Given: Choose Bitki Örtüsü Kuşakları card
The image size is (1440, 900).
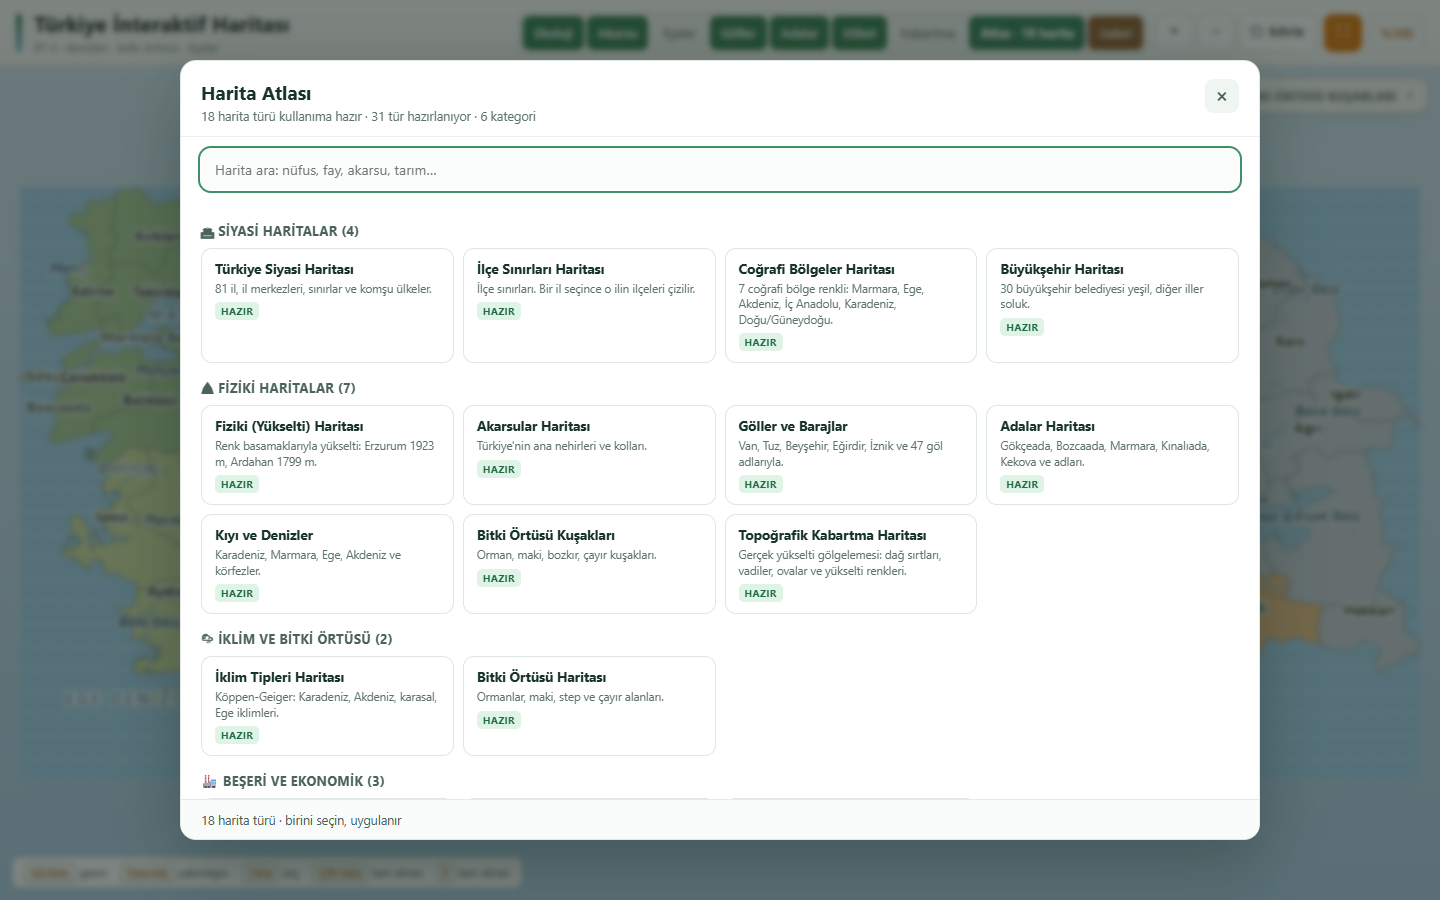Looking at the screenshot, I should [x=589, y=564].
